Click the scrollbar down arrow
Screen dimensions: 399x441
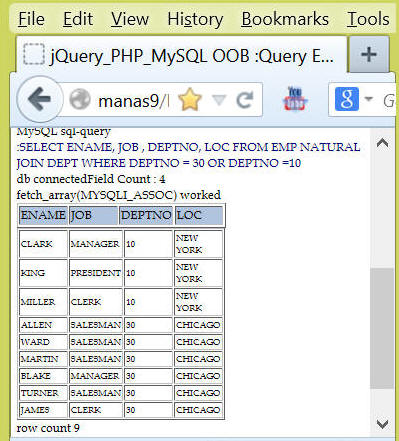[x=382, y=424]
